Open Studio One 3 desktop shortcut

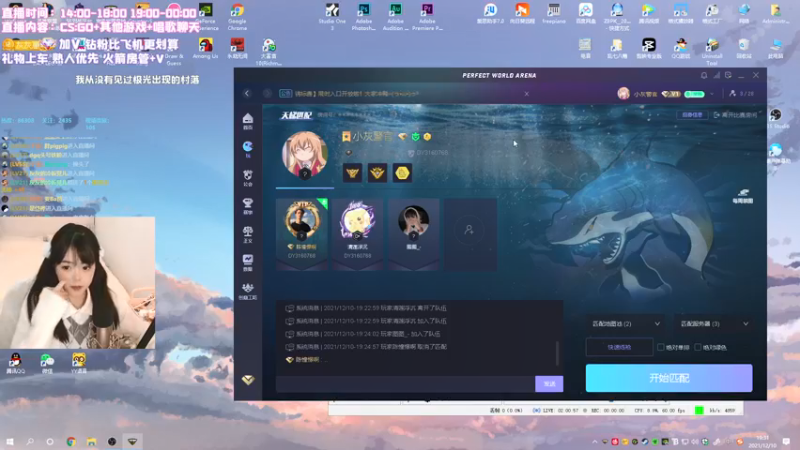[x=332, y=17]
